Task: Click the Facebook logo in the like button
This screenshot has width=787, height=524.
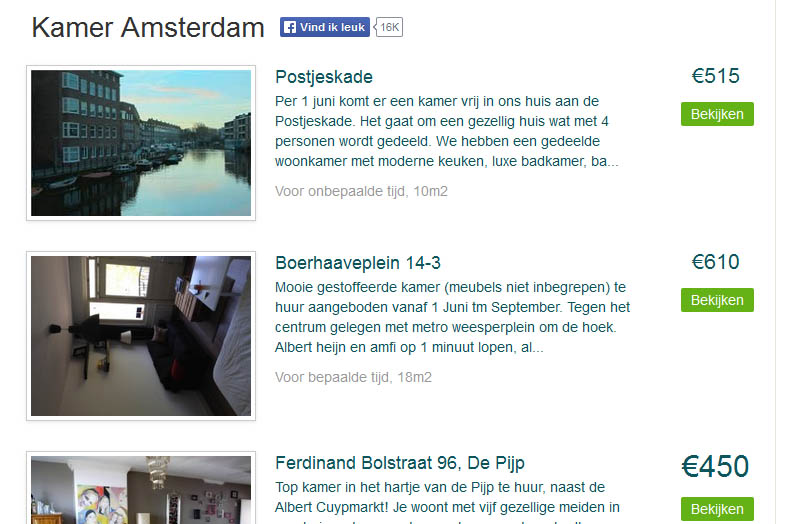Action: (x=290, y=27)
